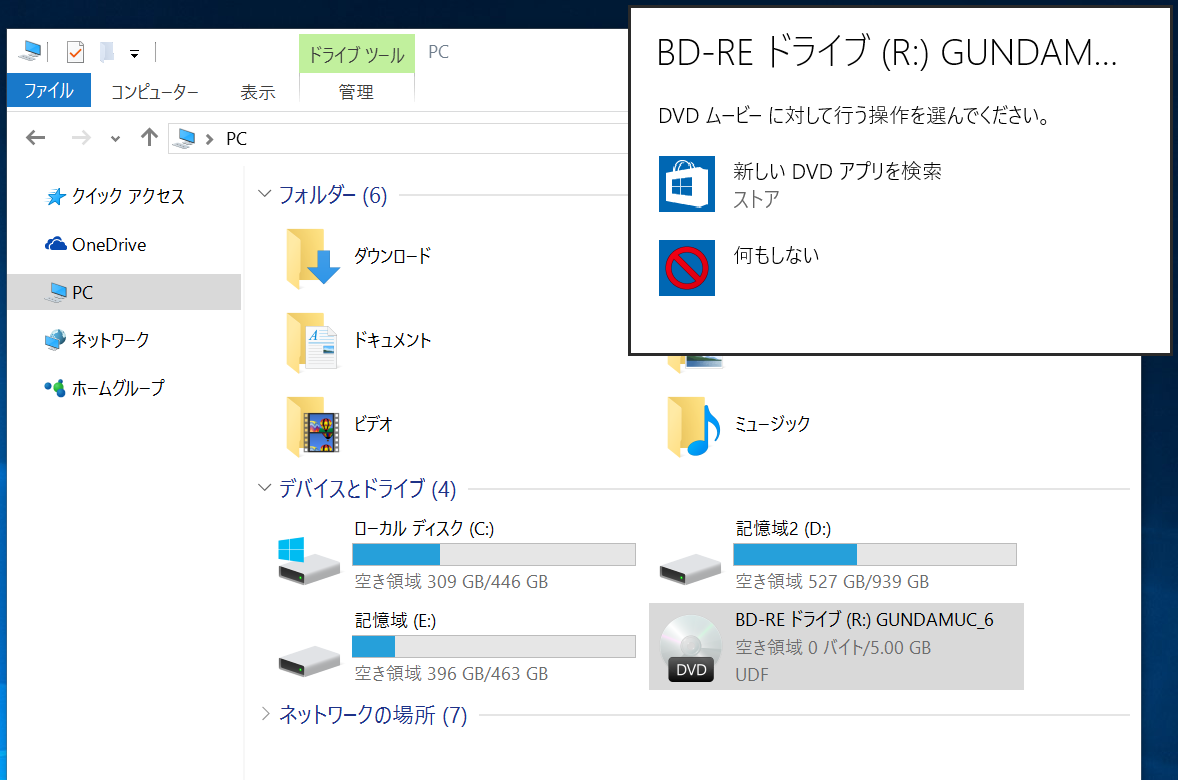Click 空き領域 527 GB/939 GB text
The height and width of the screenshot is (780, 1178).
tap(832, 582)
